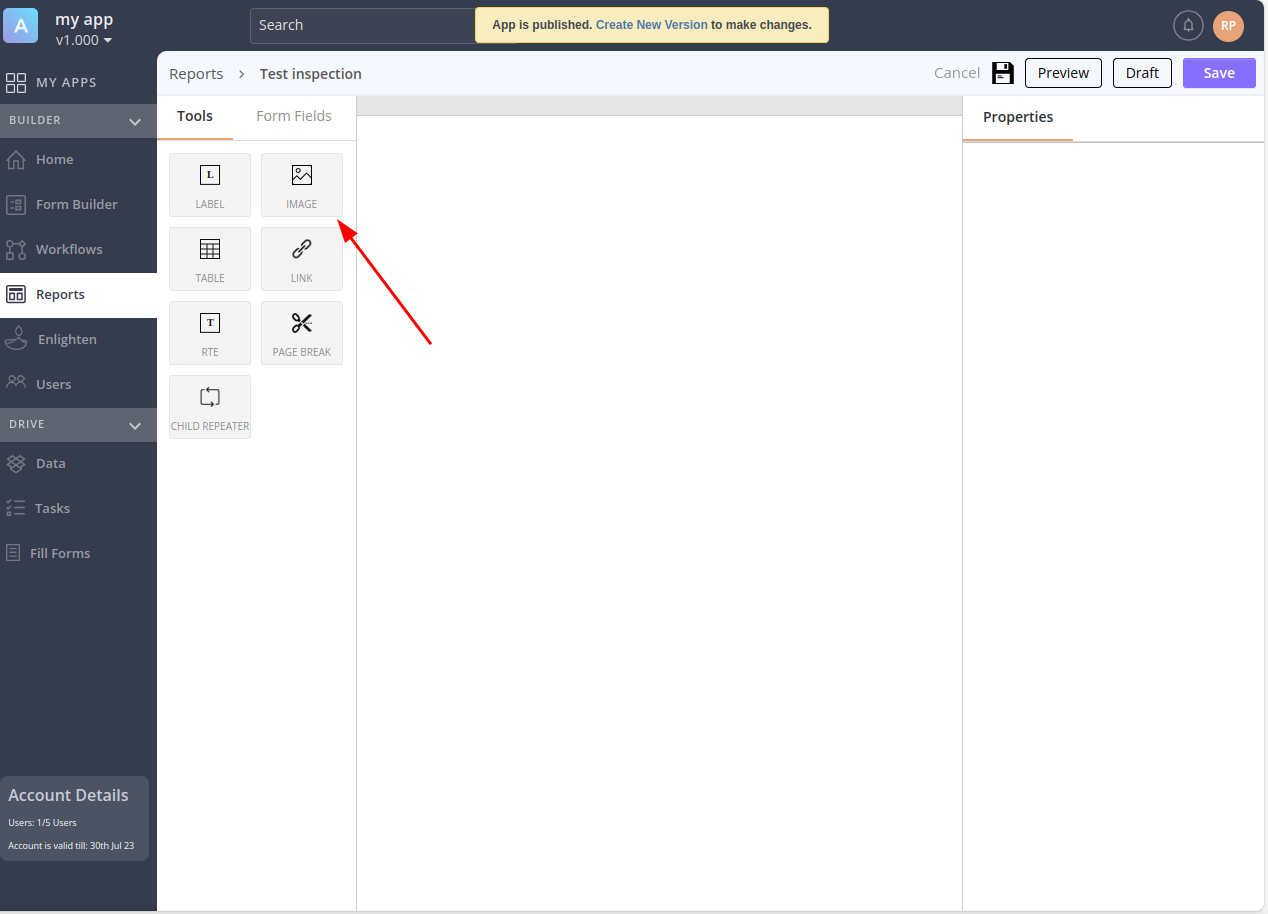Pick the Child Repeater tool
Viewport: 1268px width, 914px height.
210,407
